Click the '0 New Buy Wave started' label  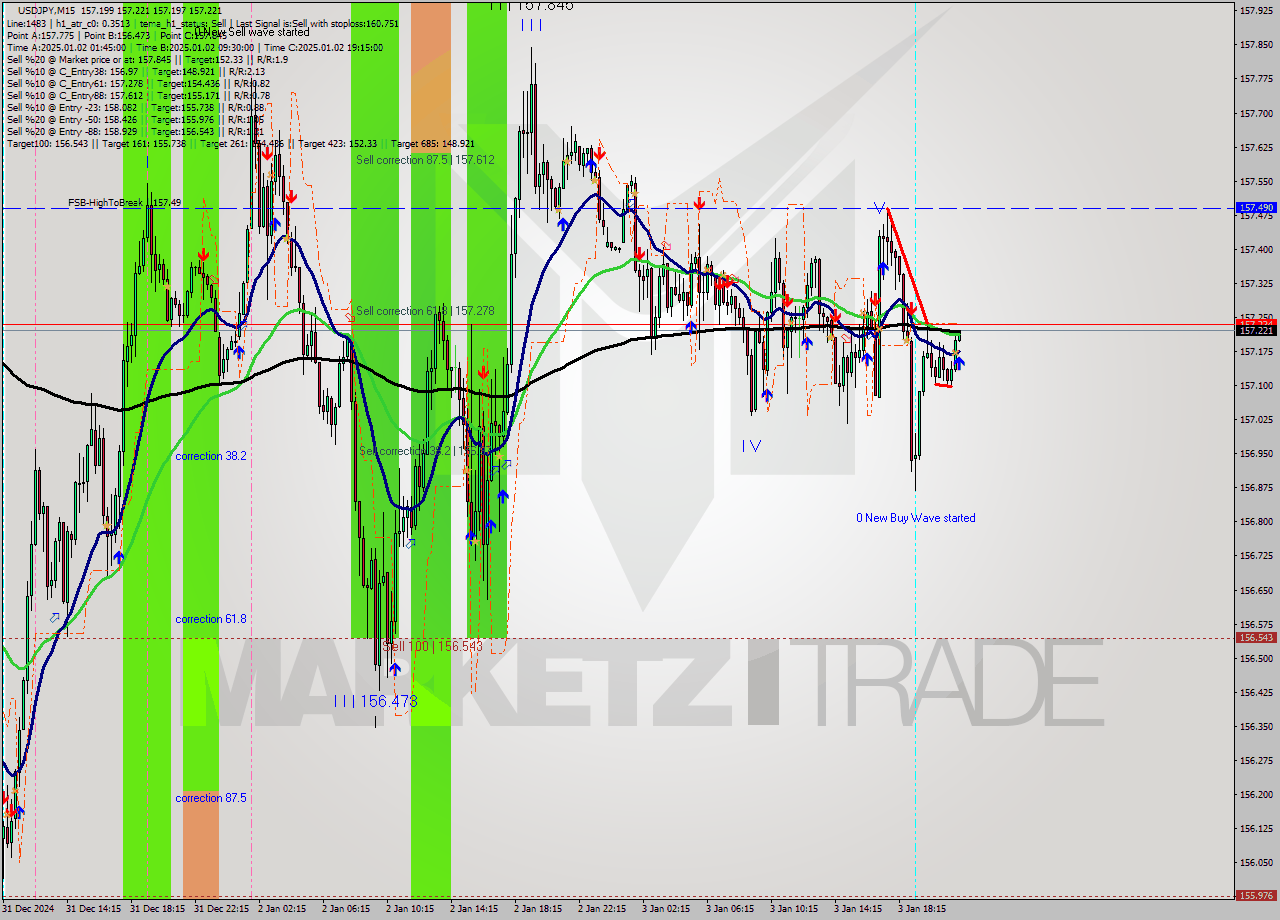point(915,518)
